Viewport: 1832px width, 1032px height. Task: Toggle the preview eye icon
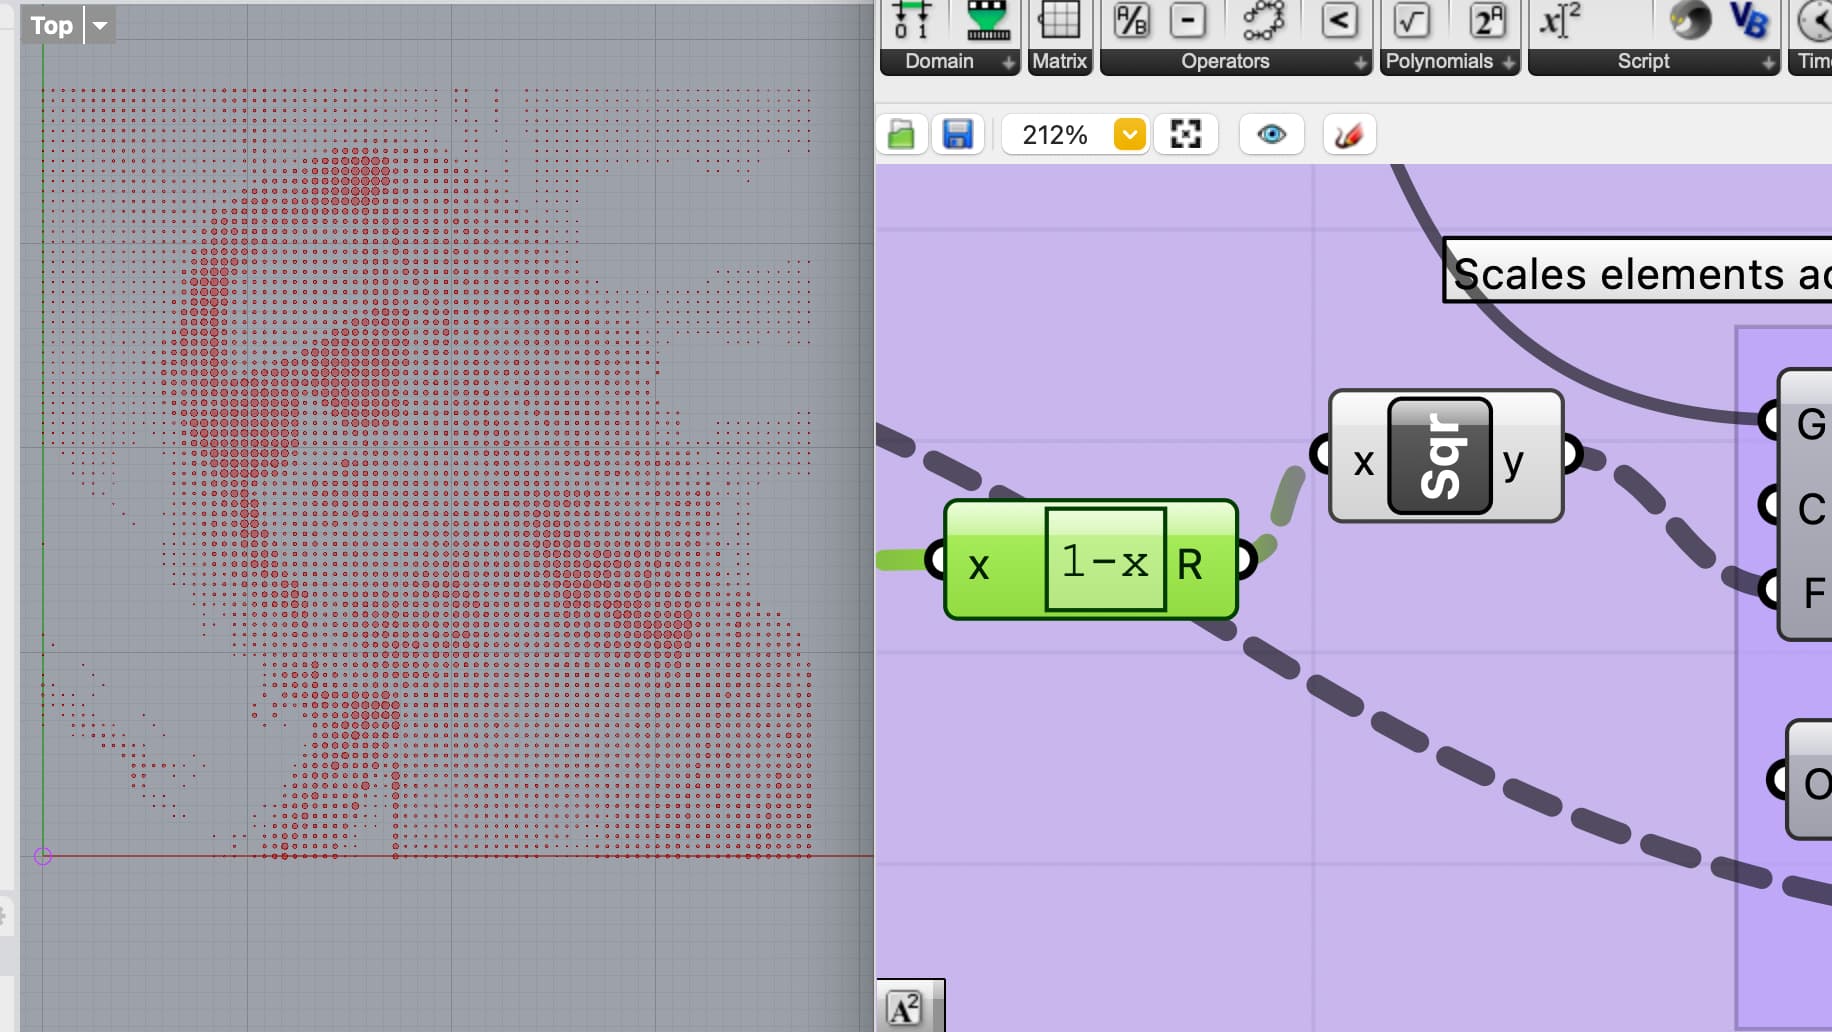click(1271, 134)
